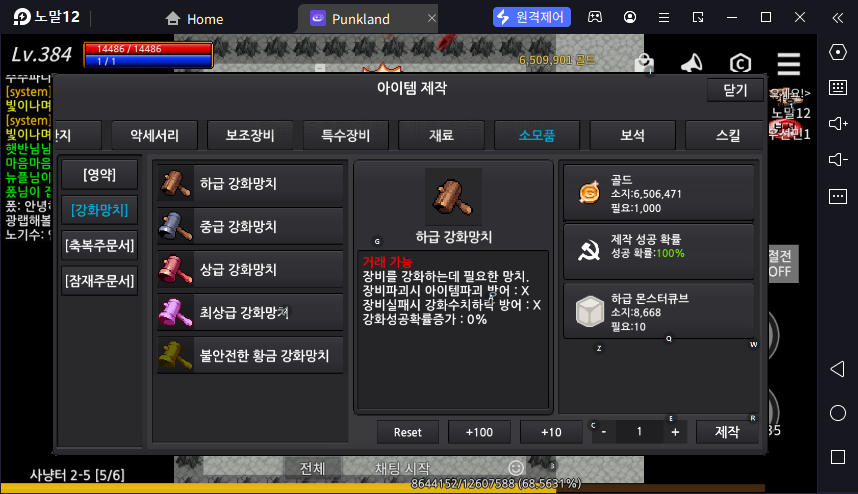Click the Lv.384 level label

click(42, 54)
